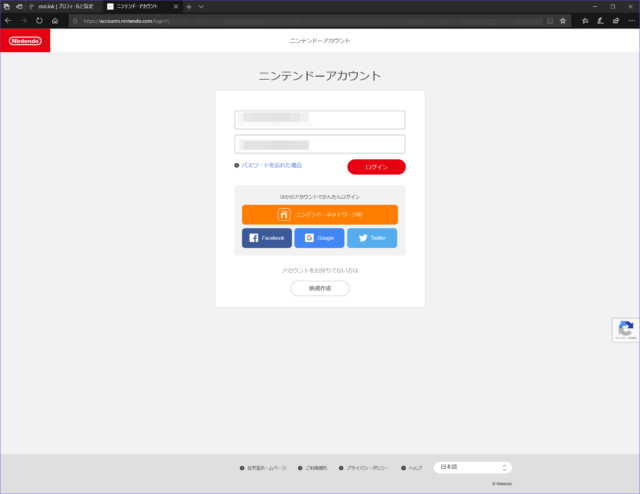This screenshot has width=640, height=494.
Task: Open プライバシーポリシー footer link
Action: pyautogui.click(x=367, y=468)
